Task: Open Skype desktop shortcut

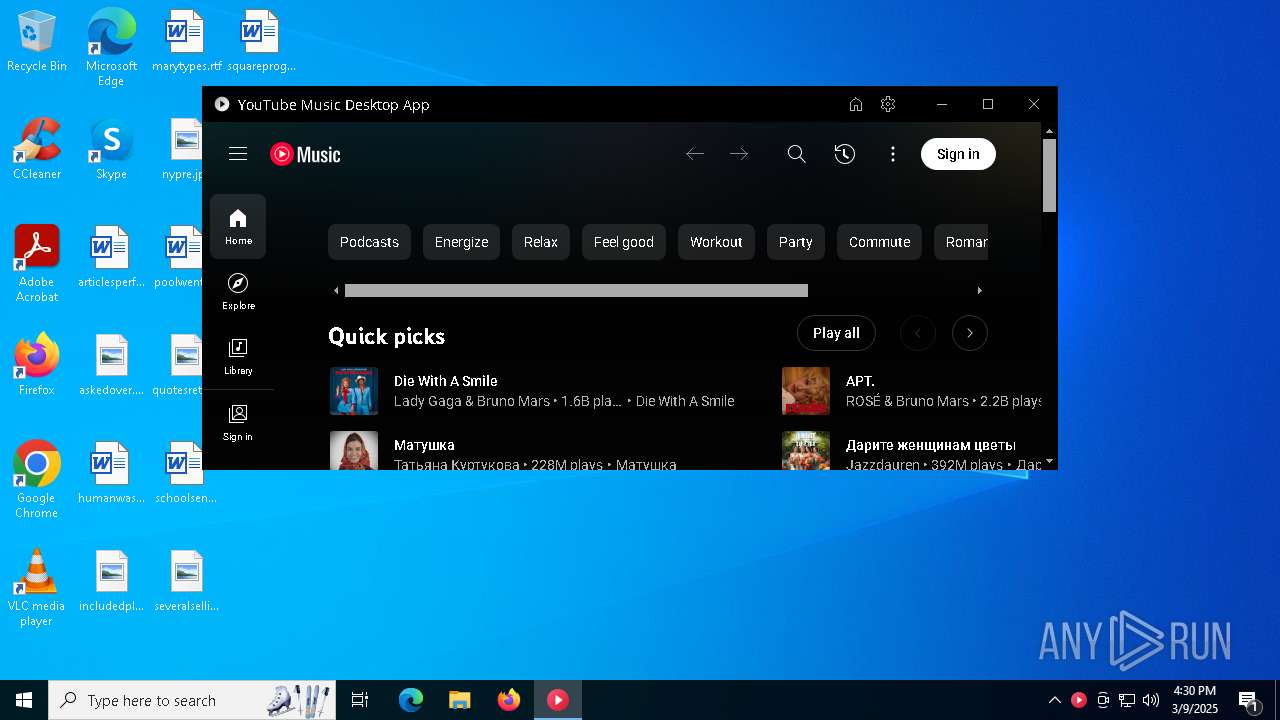Action: [111, 148]
